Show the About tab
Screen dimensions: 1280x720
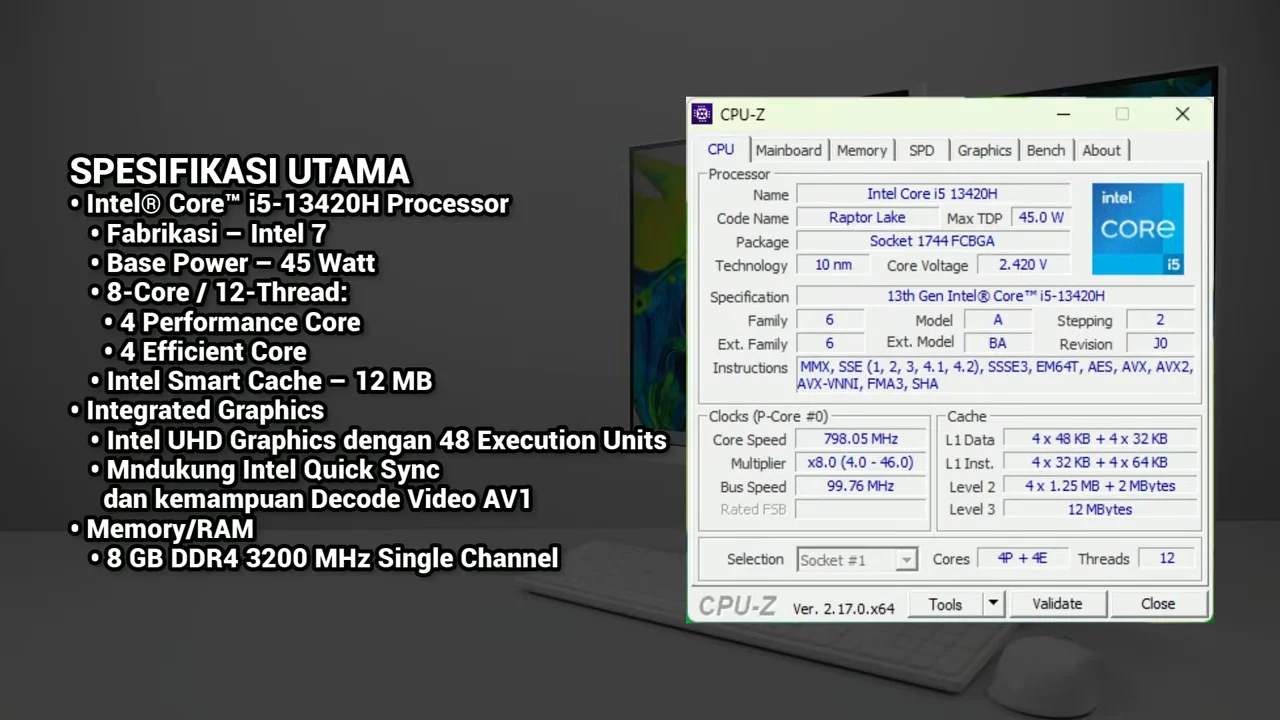[x=1101, y=150]
